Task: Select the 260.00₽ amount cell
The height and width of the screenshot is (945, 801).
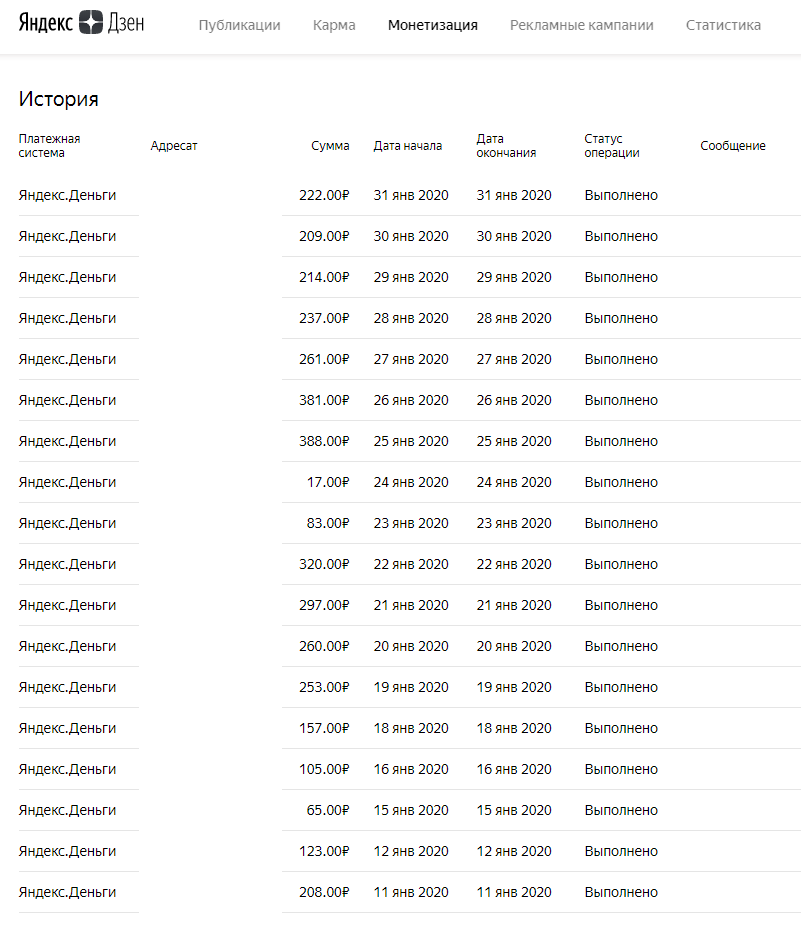Action: click(x=324, y=646)
